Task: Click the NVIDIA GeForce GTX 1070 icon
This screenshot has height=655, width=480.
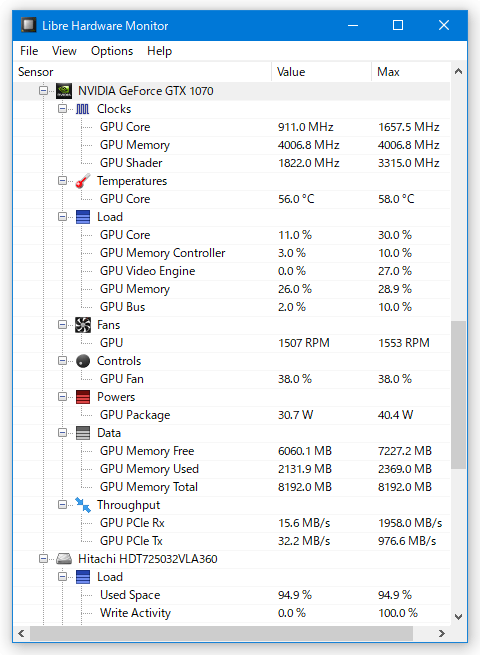Action: coord(64,91)
